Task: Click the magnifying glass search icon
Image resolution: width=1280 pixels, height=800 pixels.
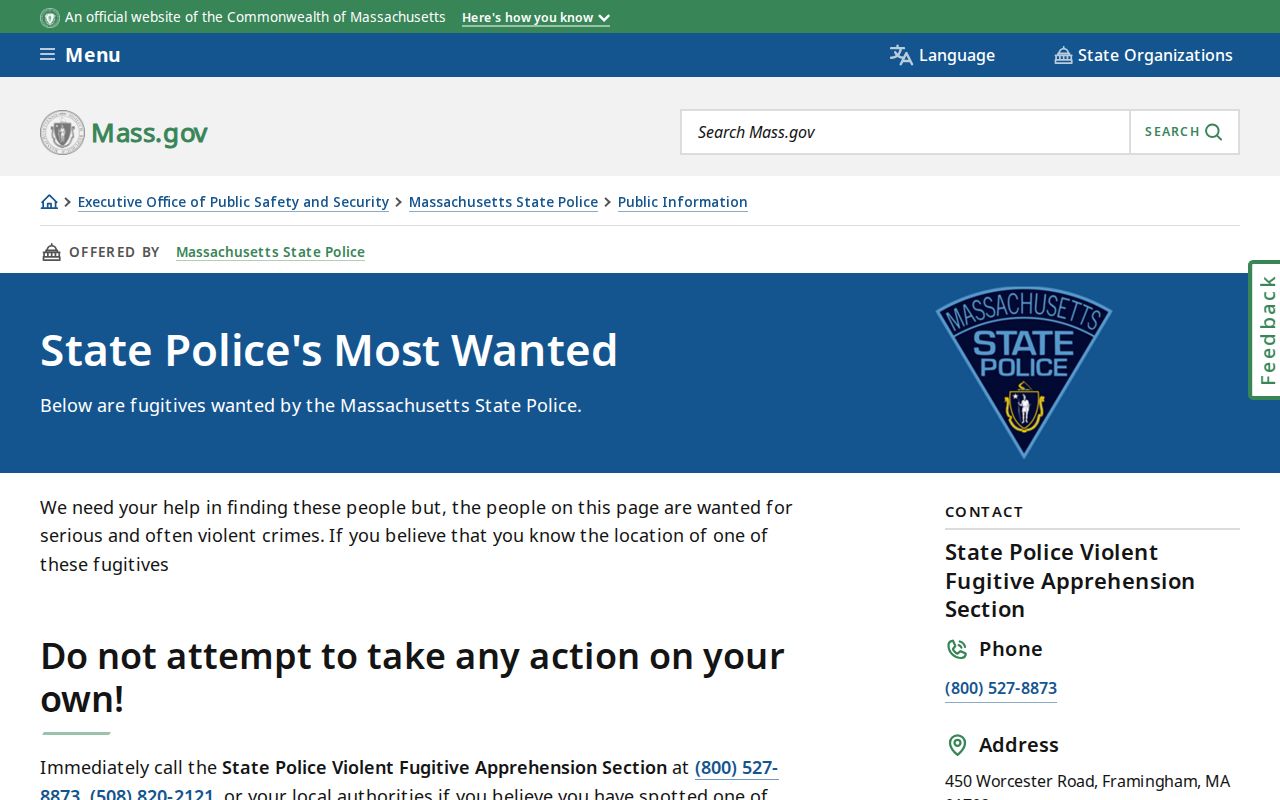Action: click(1214, 132)
